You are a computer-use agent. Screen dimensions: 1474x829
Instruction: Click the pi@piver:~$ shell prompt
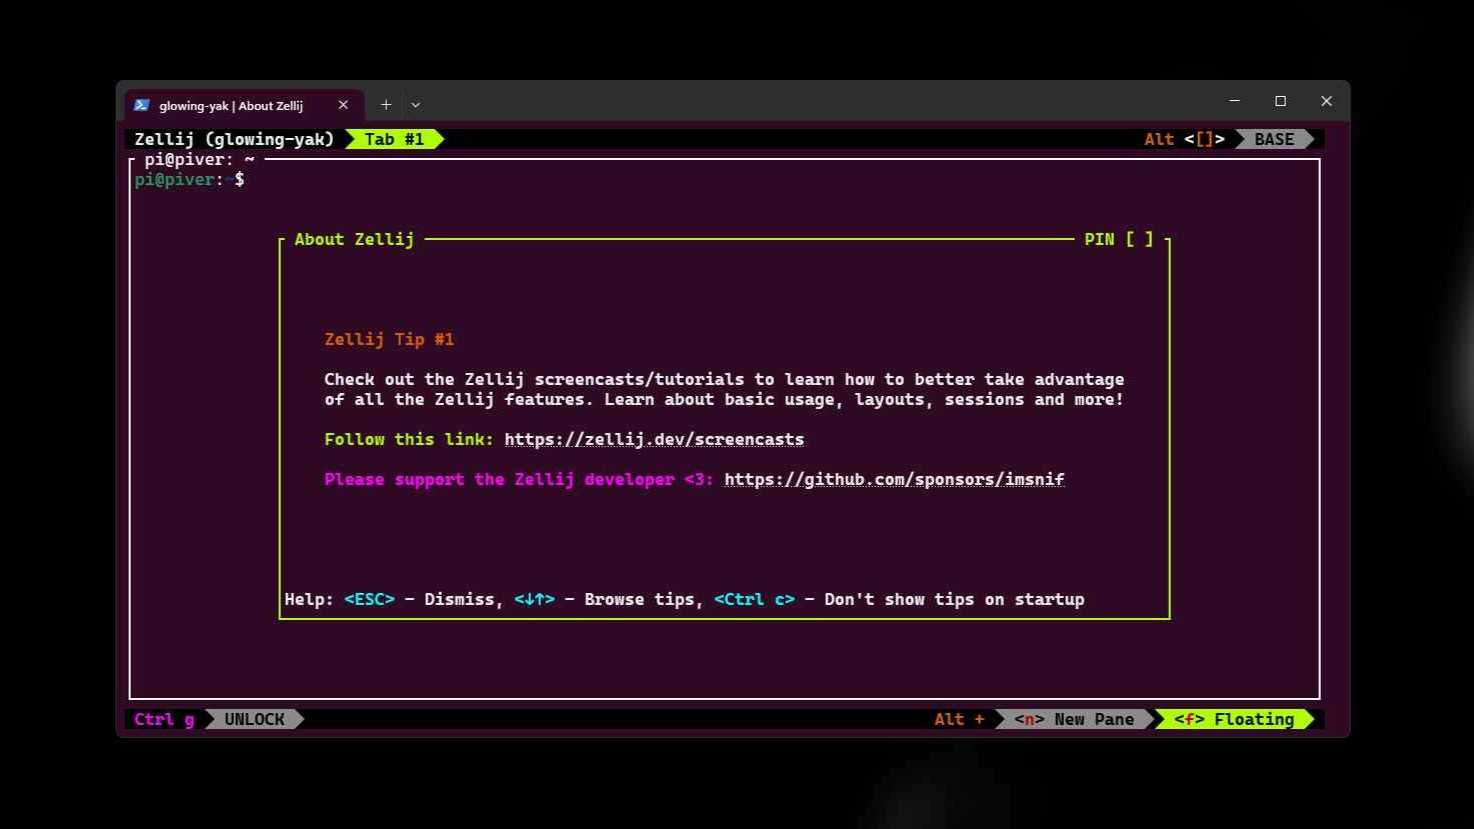189,179
